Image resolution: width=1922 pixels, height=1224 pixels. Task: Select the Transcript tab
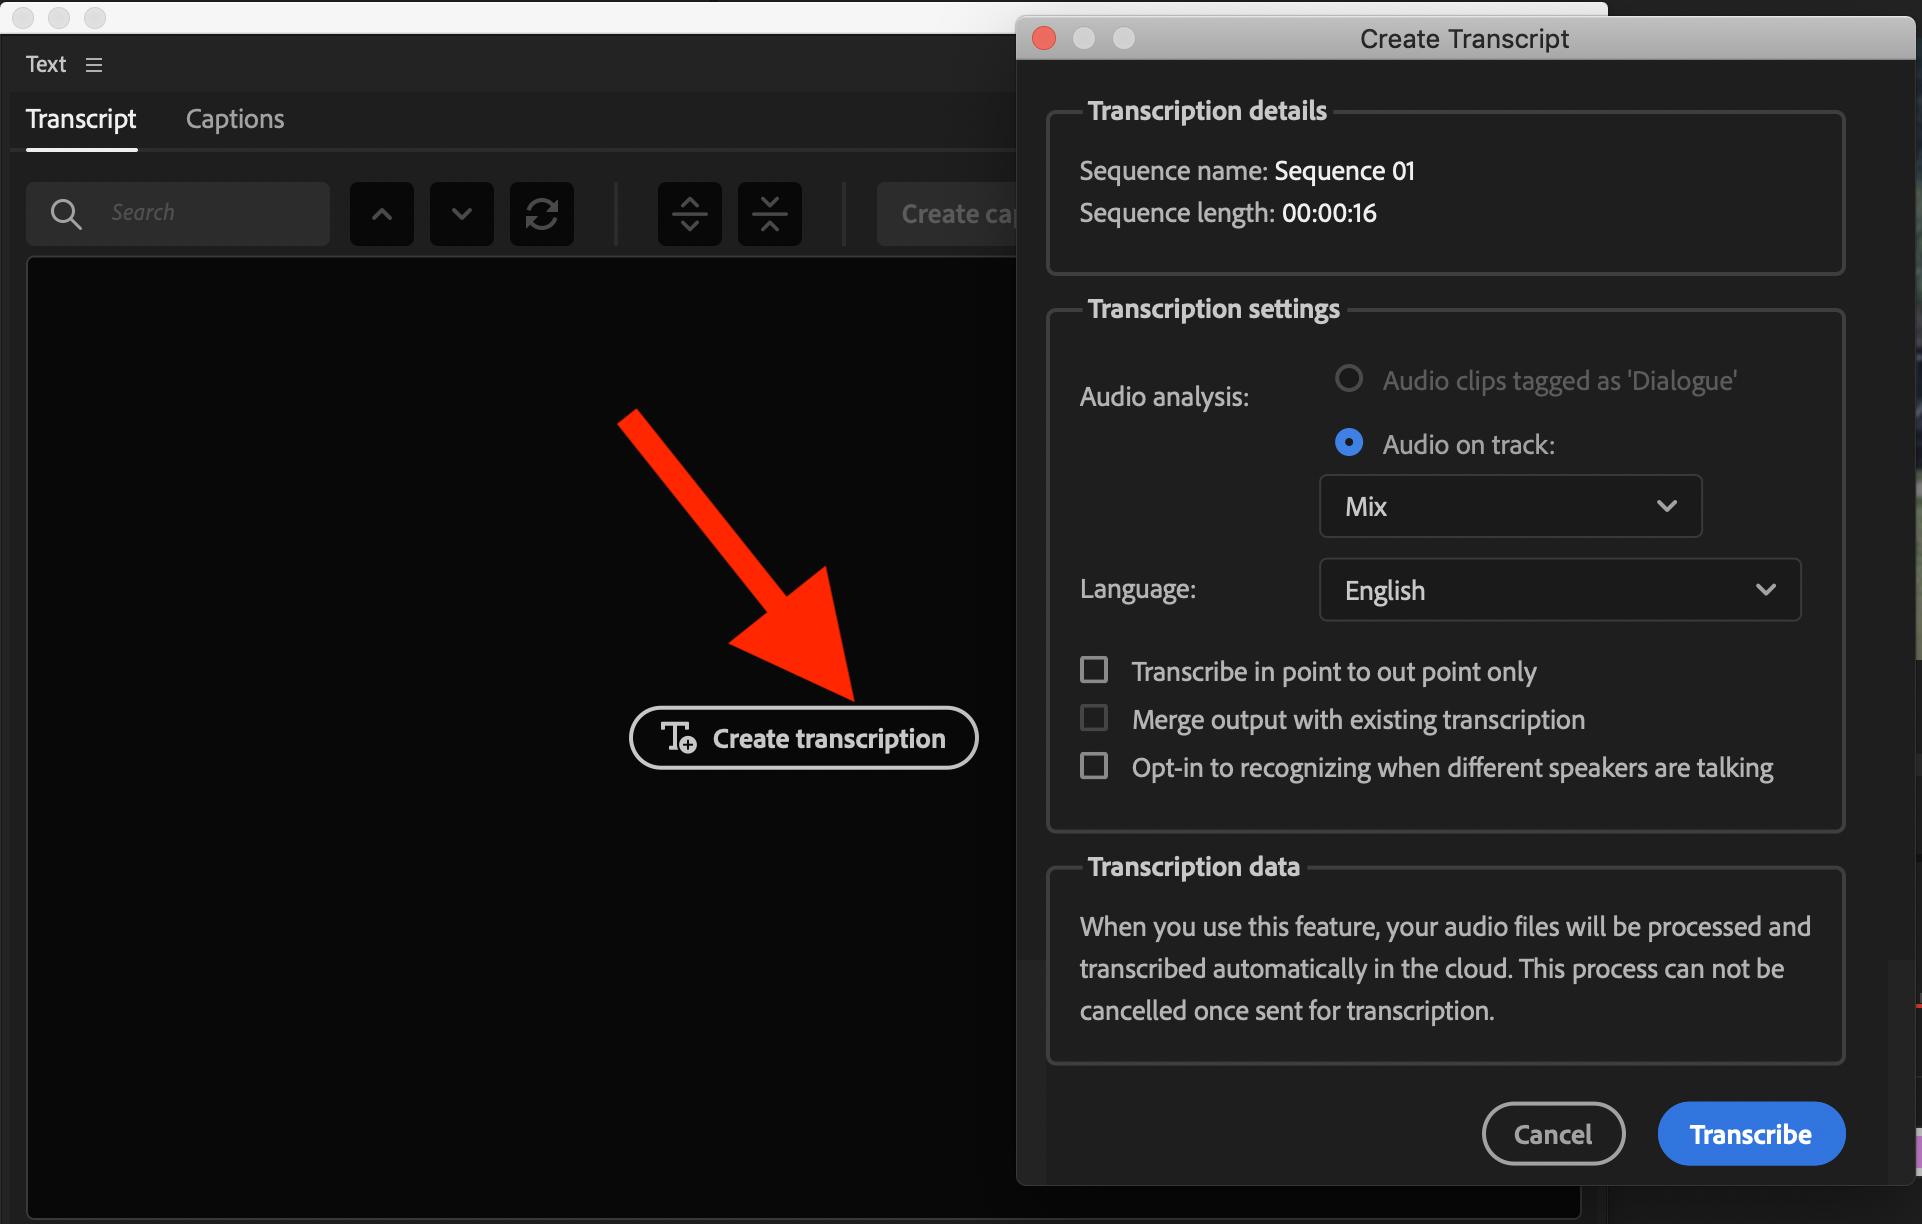[81, 119]
